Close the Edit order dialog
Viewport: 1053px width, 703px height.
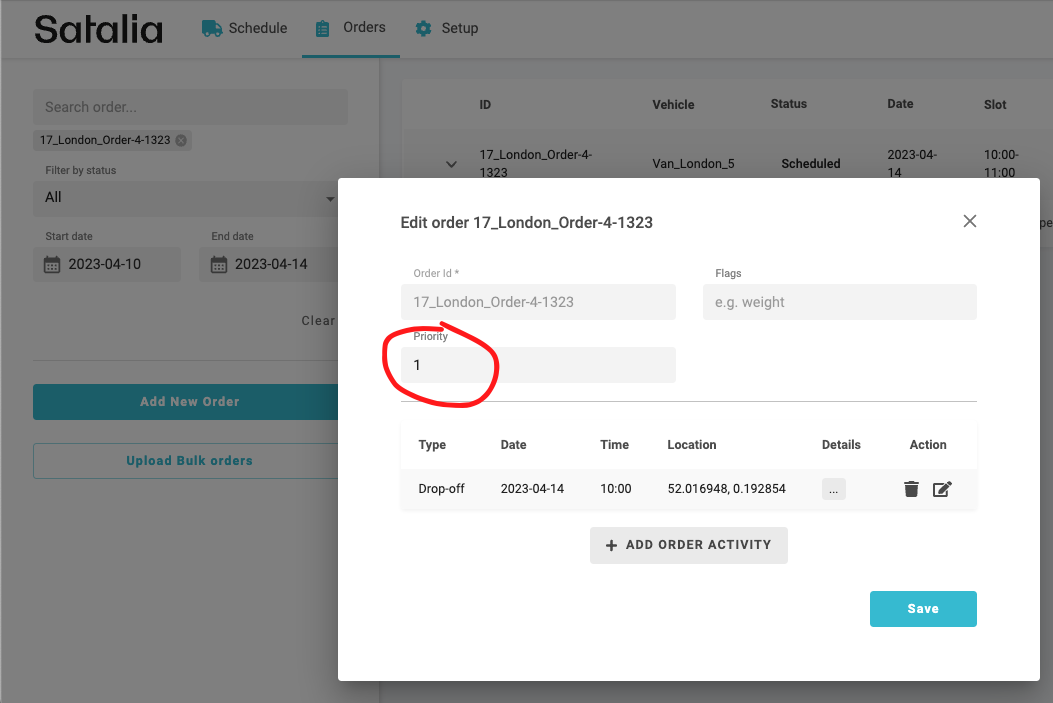click(x=969, y=221)
